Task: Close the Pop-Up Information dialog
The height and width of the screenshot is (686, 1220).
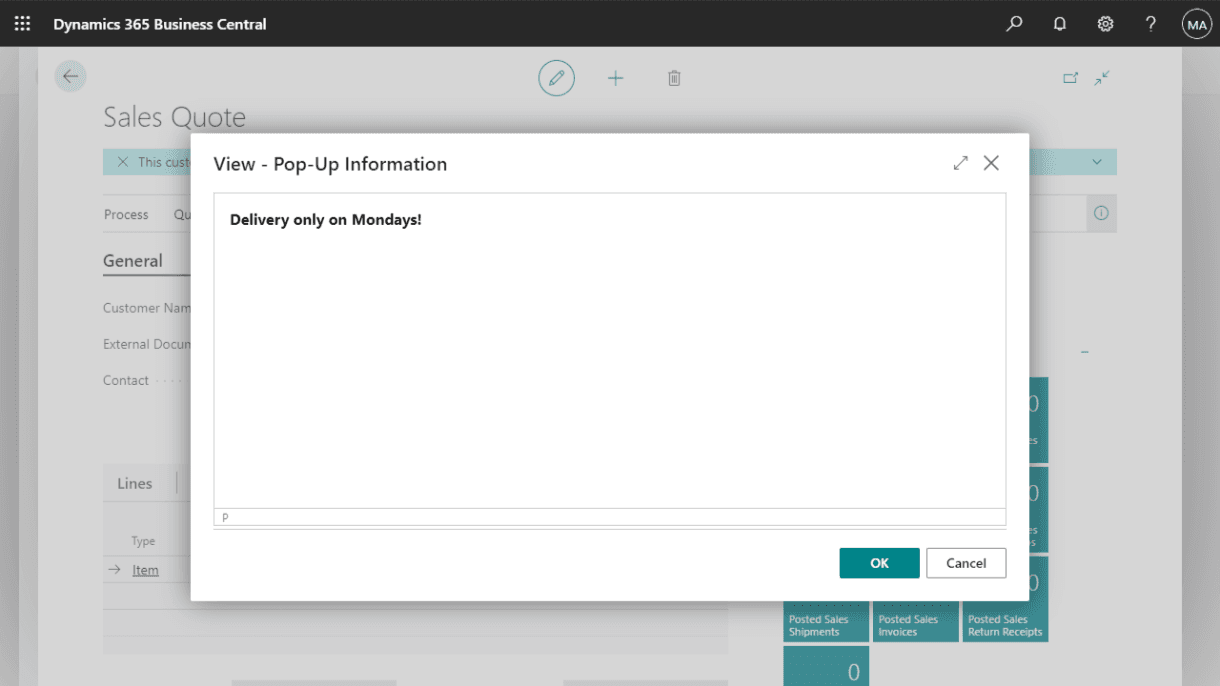Action: point(991,163)
